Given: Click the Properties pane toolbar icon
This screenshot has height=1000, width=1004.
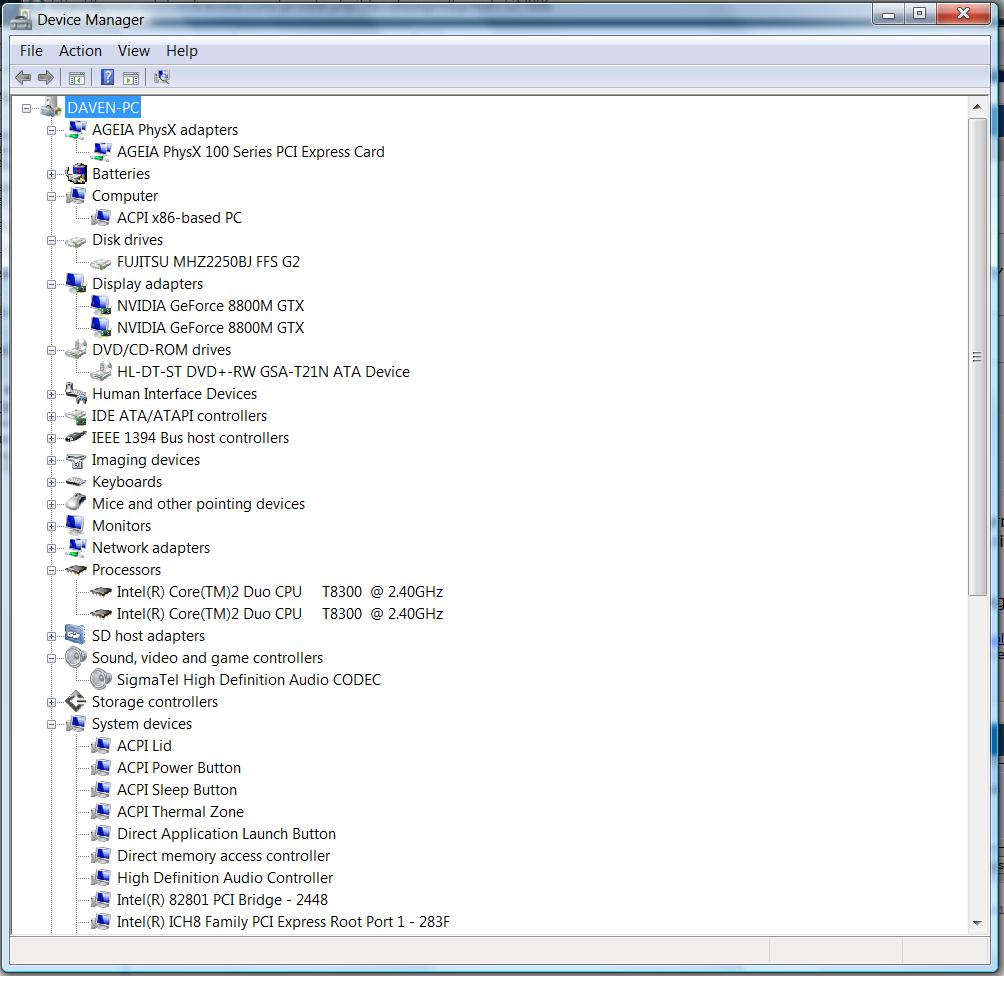Looking at the screenshot, I should 131,78.
